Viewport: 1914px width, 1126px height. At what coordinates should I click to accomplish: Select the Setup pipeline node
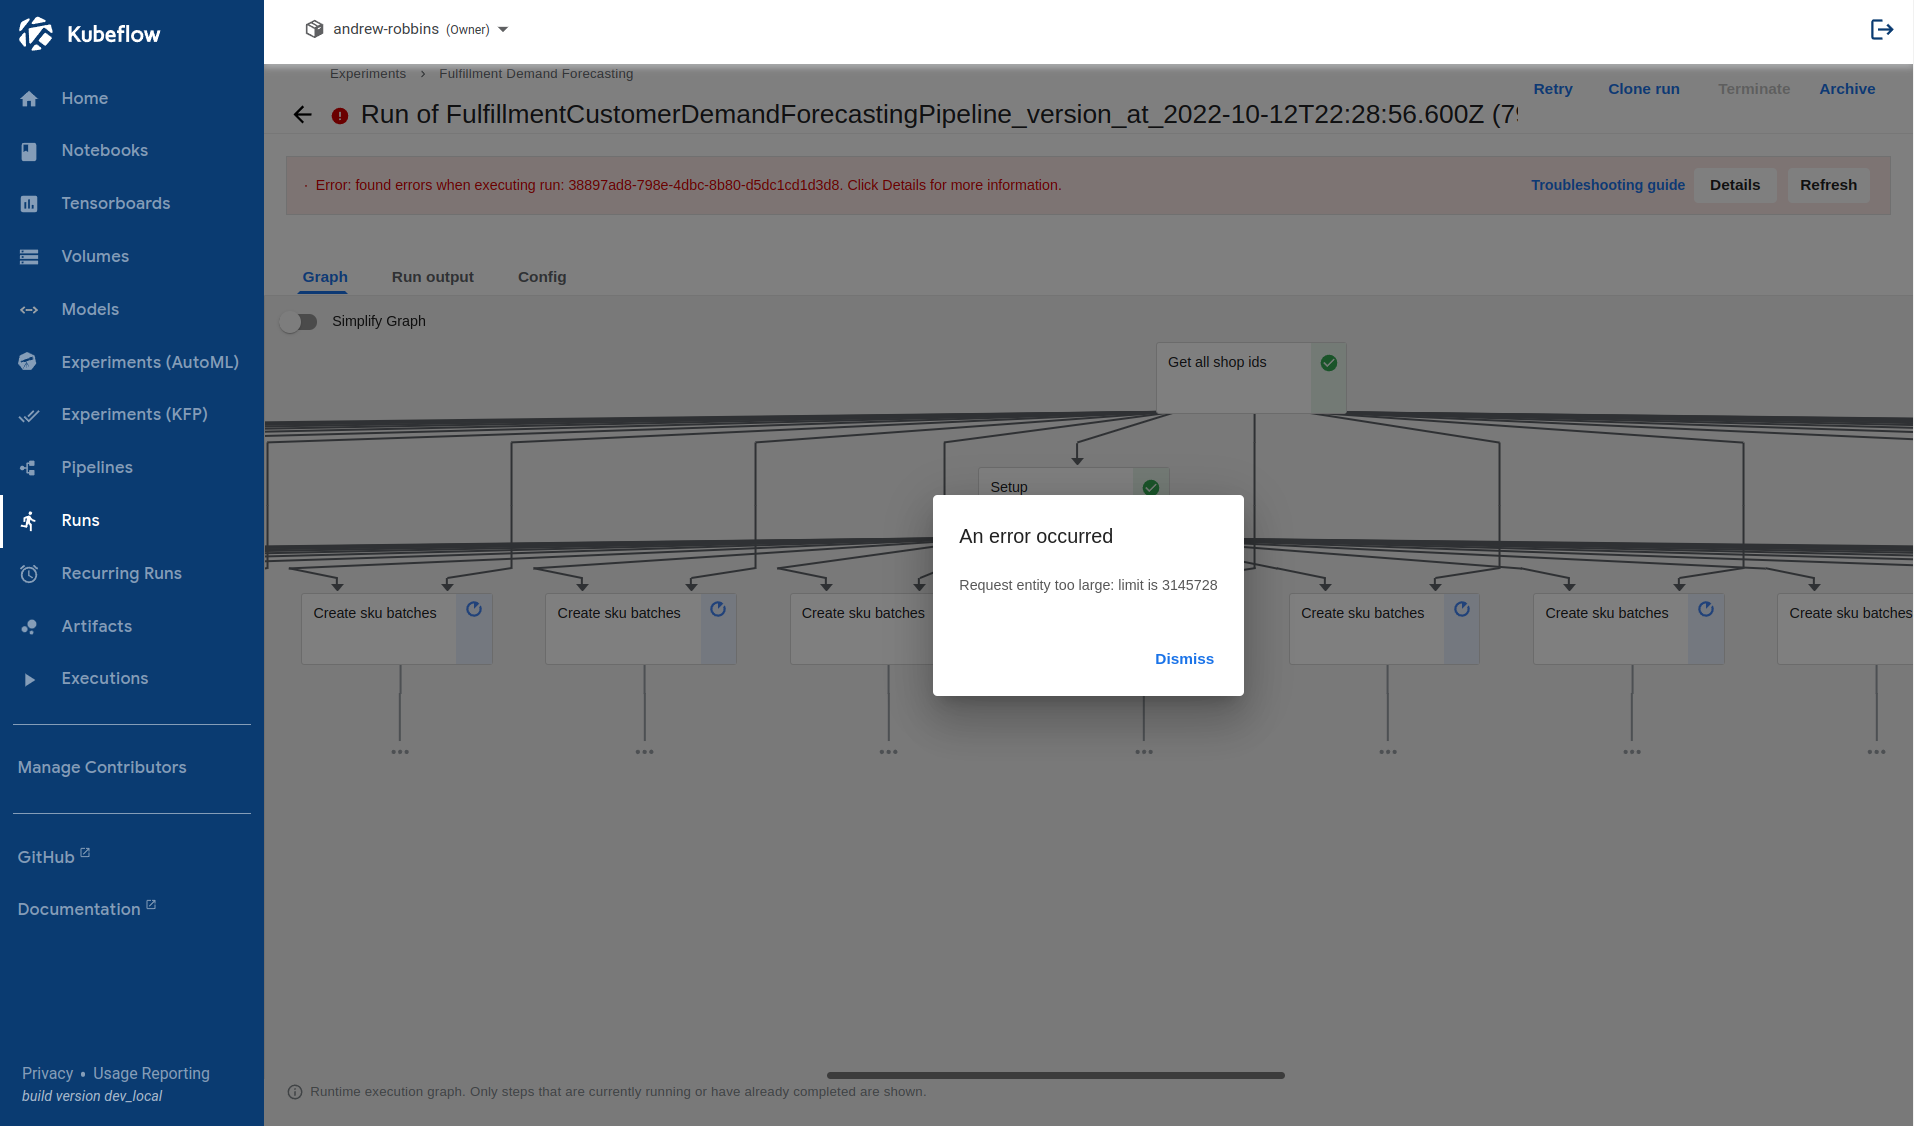[x=1073, y=482]
